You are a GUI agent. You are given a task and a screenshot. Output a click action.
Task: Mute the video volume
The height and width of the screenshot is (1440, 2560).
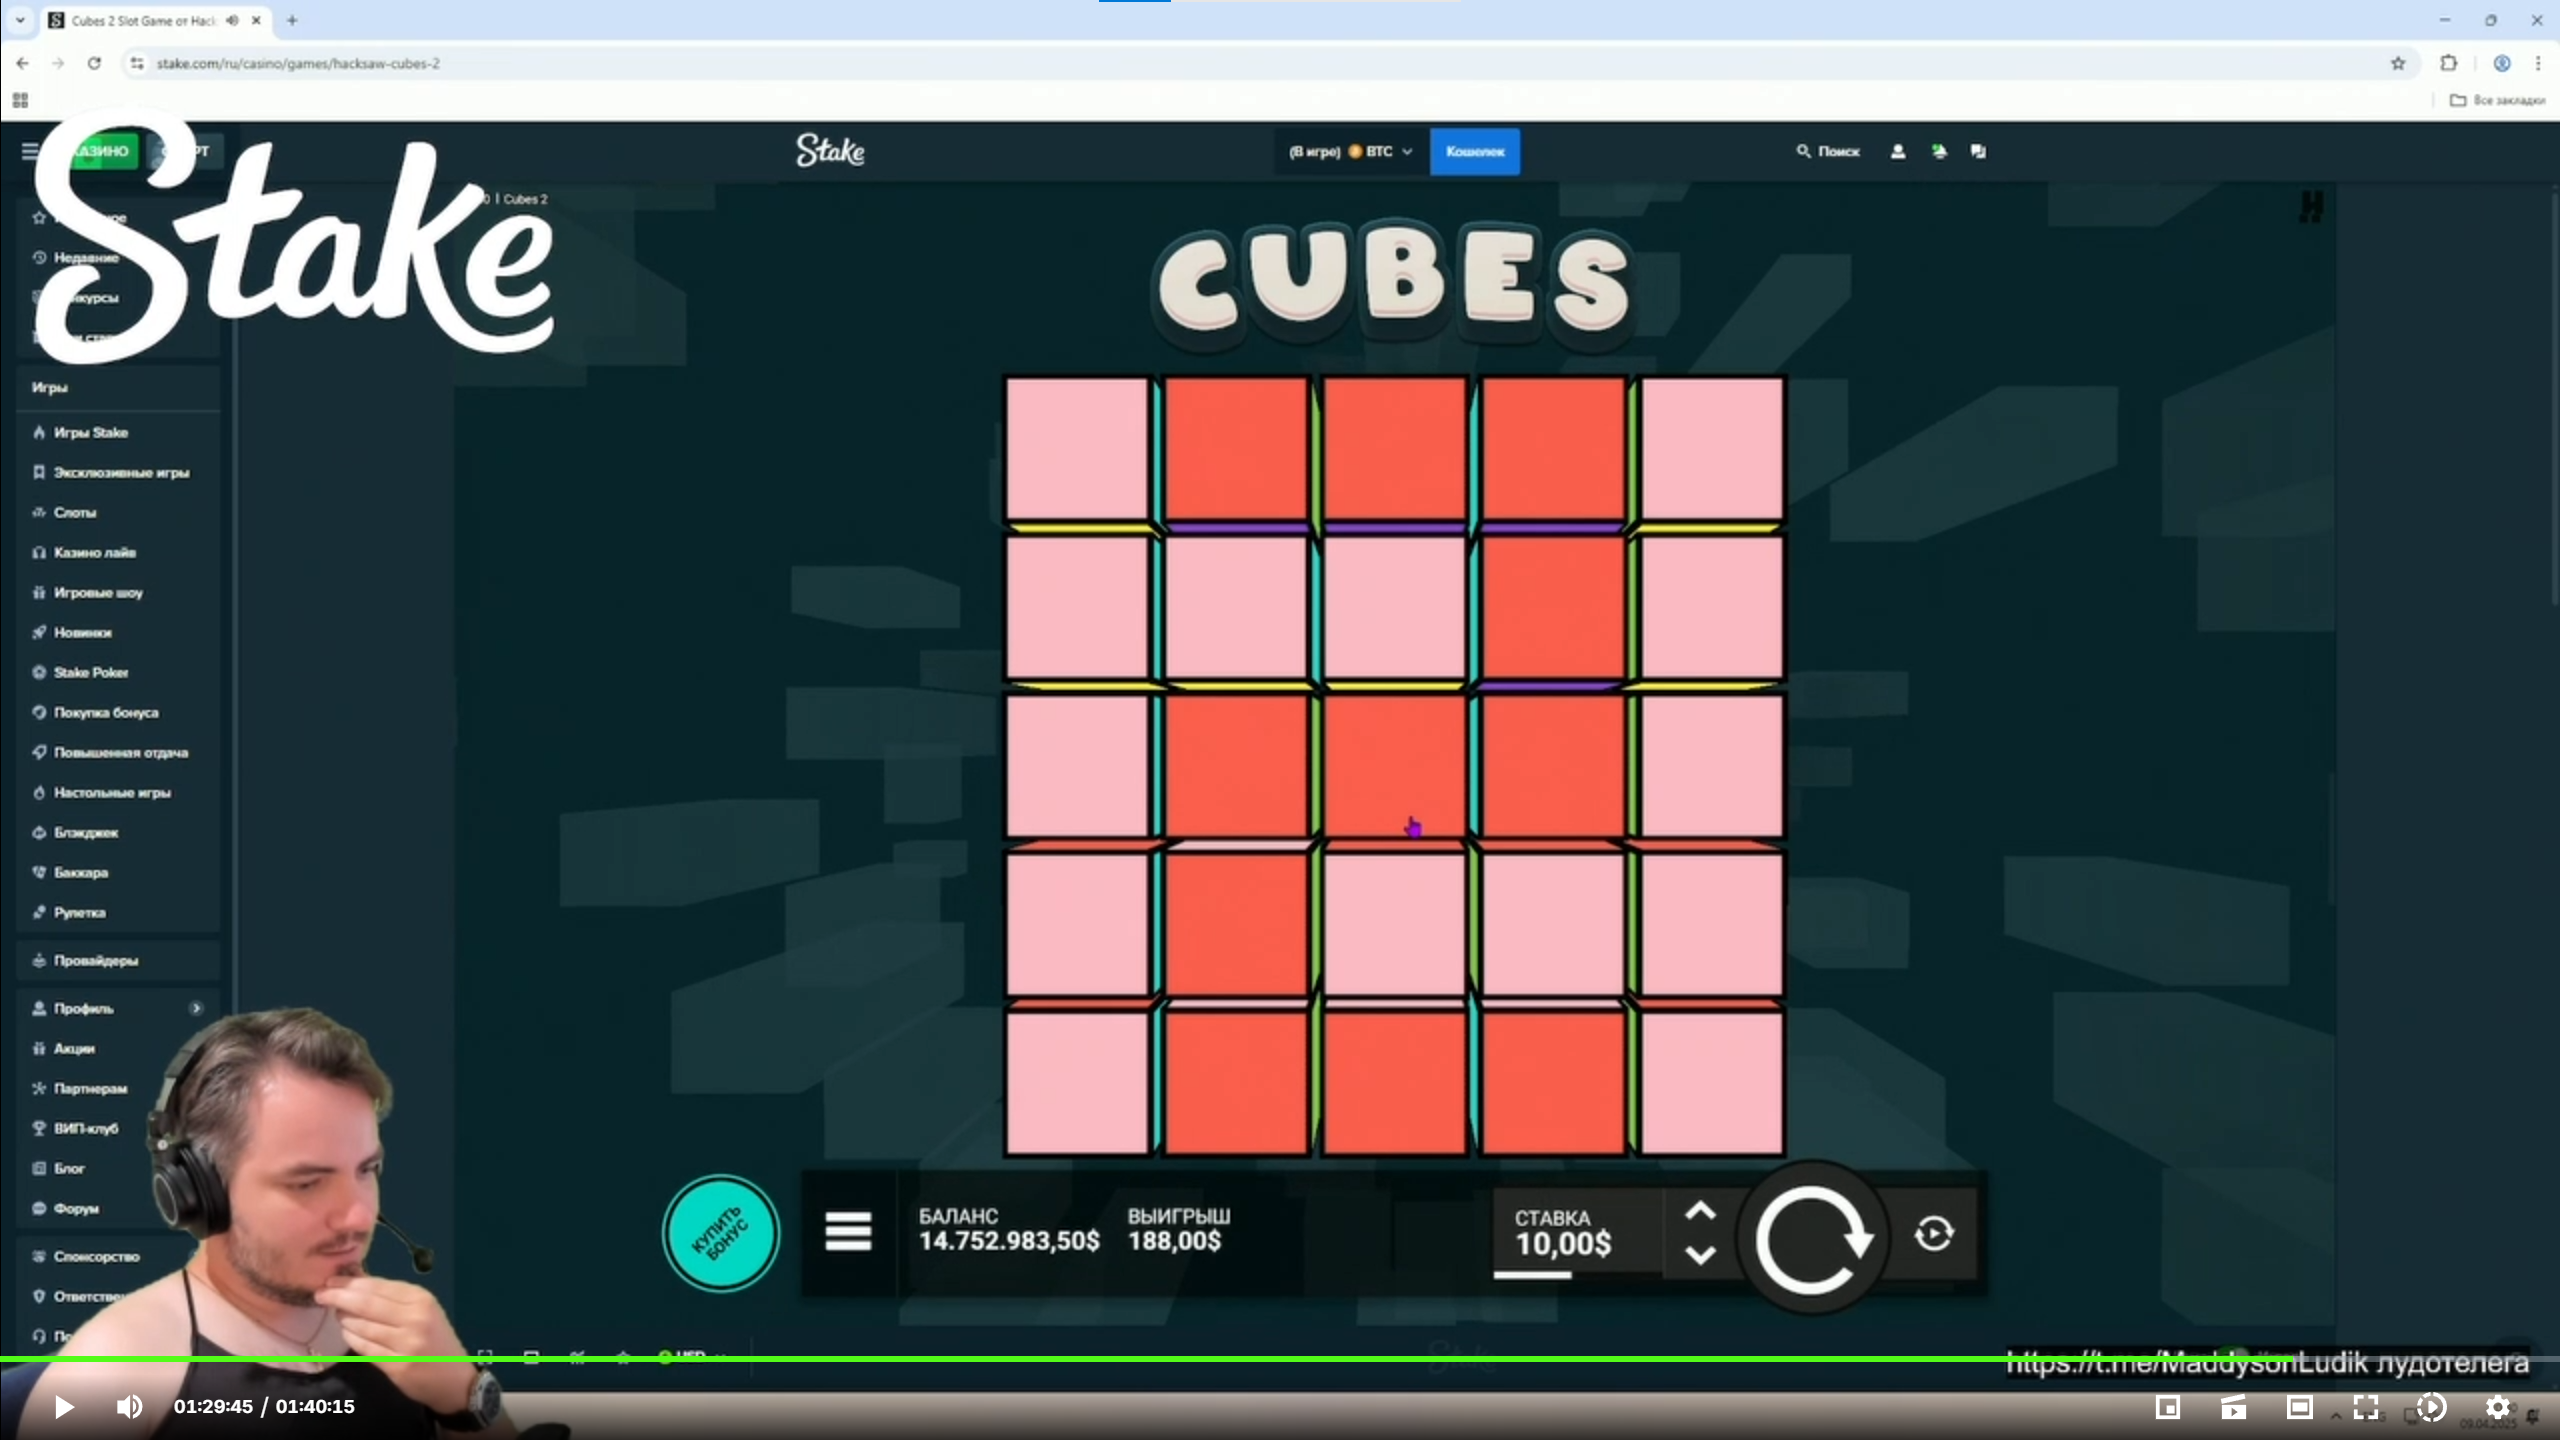tap(129, 1407)
